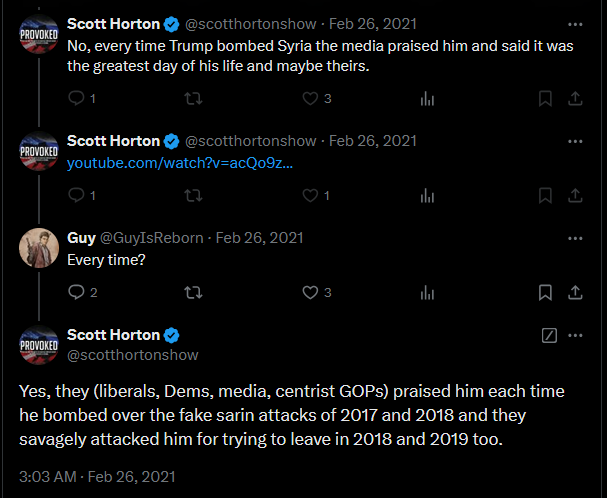Open more options on the first tweet
The width and height of the screenshot is (607, 498).
(575, 24)
